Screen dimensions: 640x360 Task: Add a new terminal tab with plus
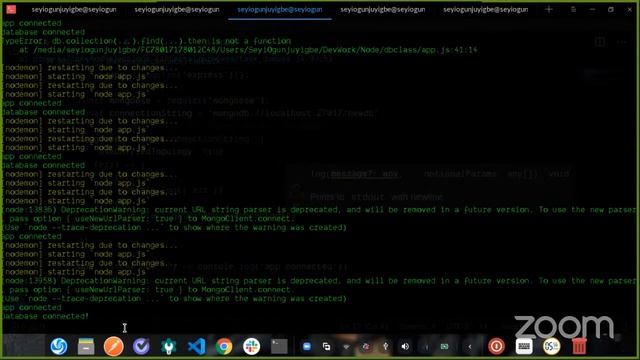click(x=549, y=9)
